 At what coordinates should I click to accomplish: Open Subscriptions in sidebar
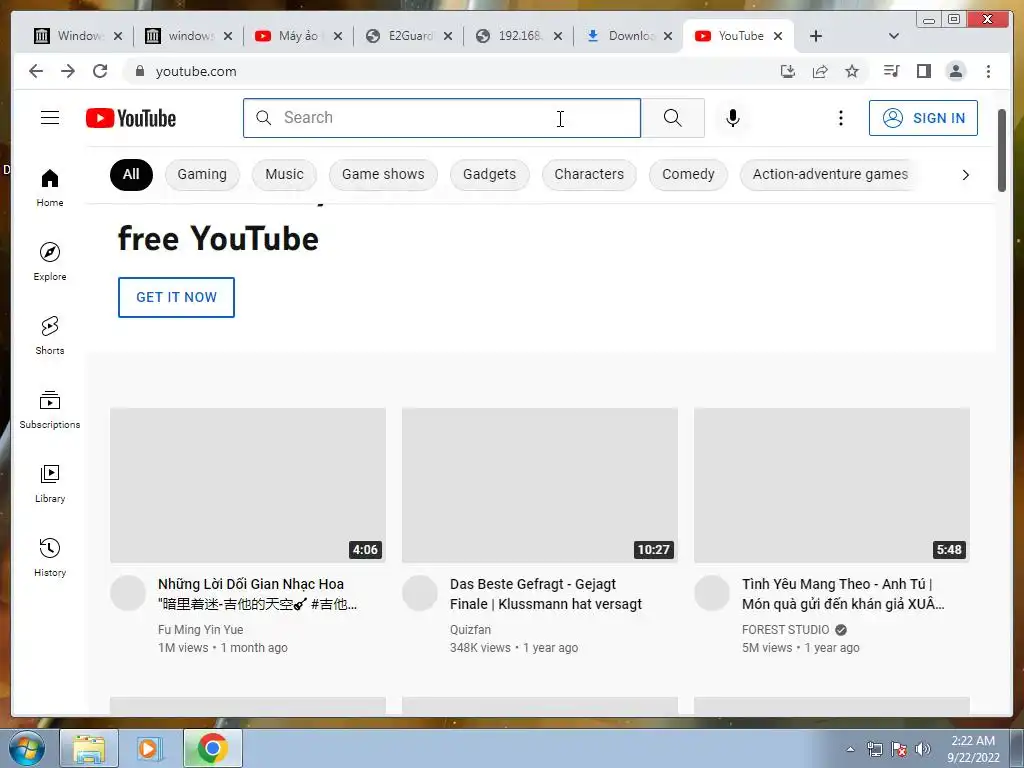50,409
